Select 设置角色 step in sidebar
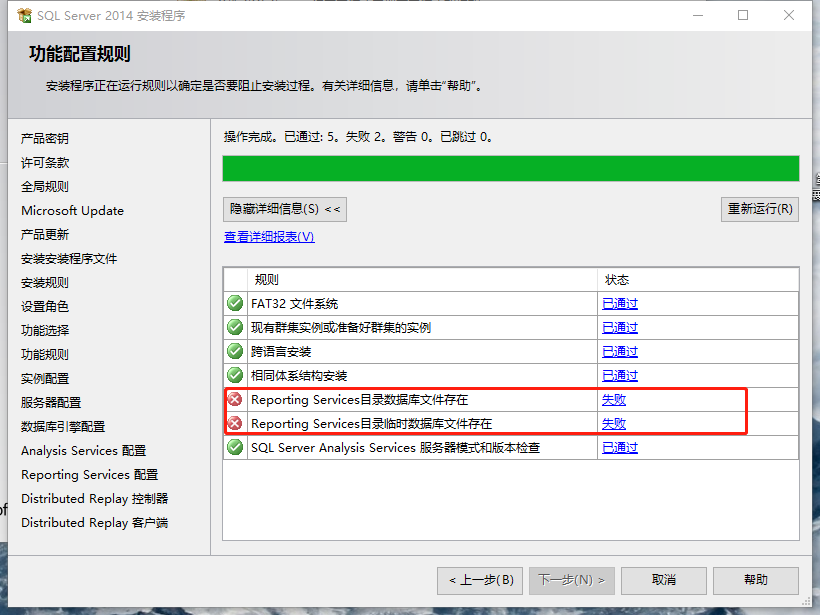The width and height of the screenshot is (820, 615). 45,306
